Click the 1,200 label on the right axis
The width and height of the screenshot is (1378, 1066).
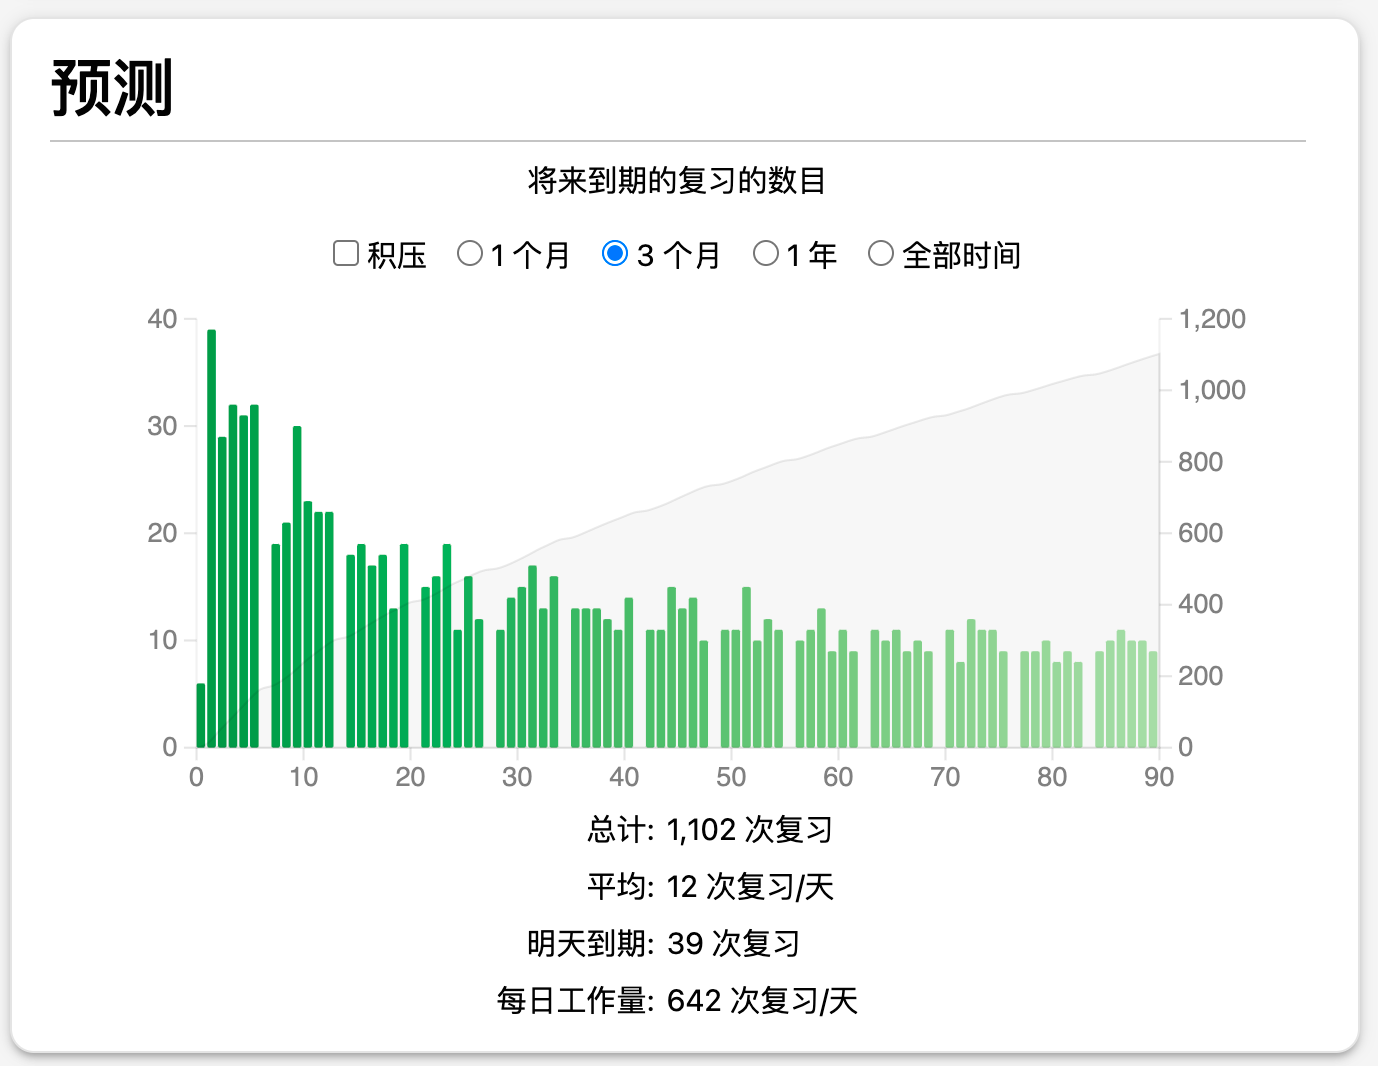click(x=1212, y=319)
